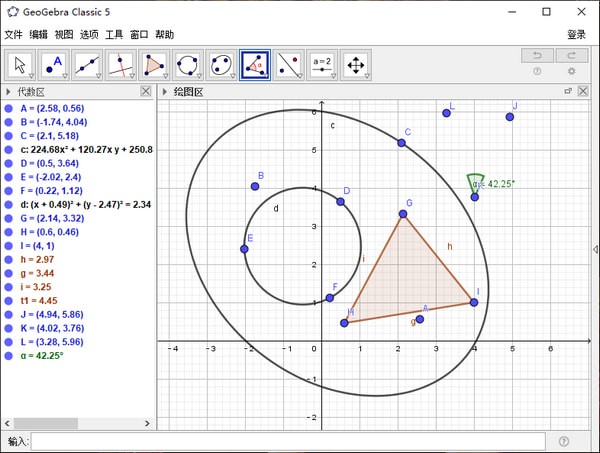Select the Reflect about line tool

[x=288, y=64]
